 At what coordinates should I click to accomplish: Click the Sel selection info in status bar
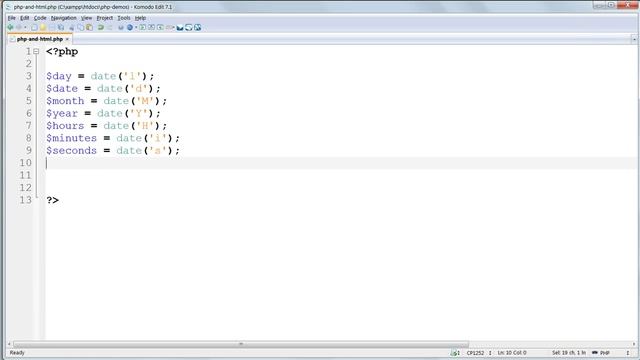[569, 353]
